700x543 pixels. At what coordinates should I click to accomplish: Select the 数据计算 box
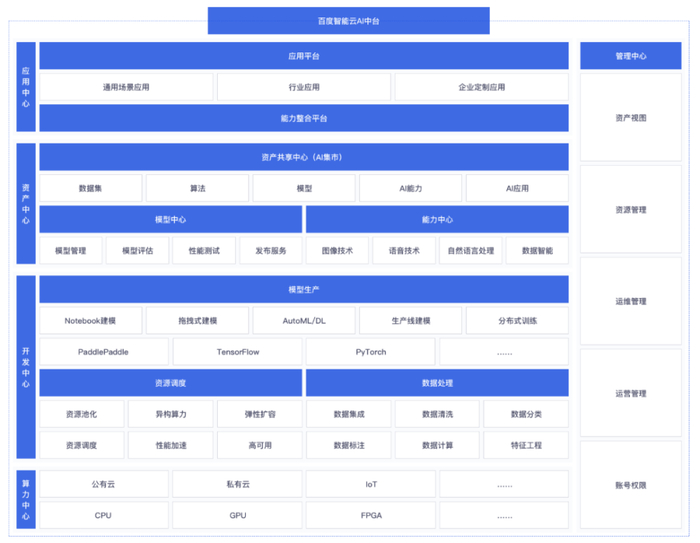(438, 445)
